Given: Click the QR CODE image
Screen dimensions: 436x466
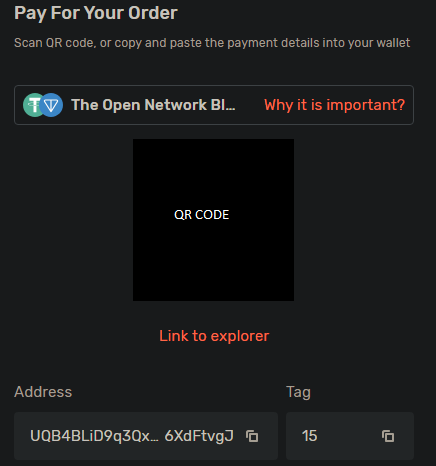Looking at the screenshot, I should (x=213, y=220).
